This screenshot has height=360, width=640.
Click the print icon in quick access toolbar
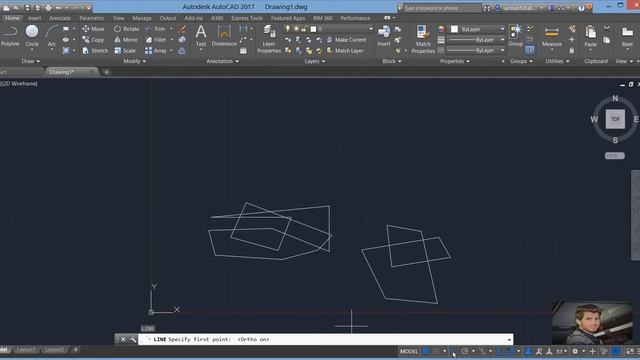click(x=48, y=7)
